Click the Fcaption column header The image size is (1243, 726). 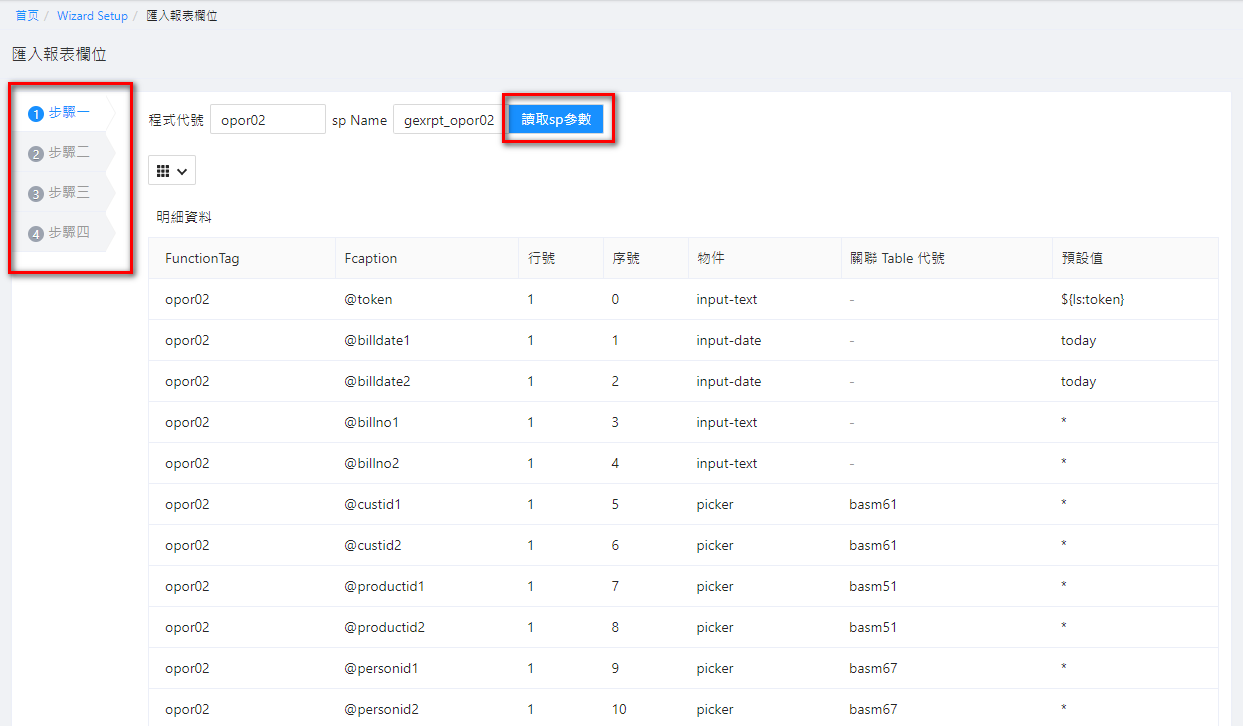370,258
